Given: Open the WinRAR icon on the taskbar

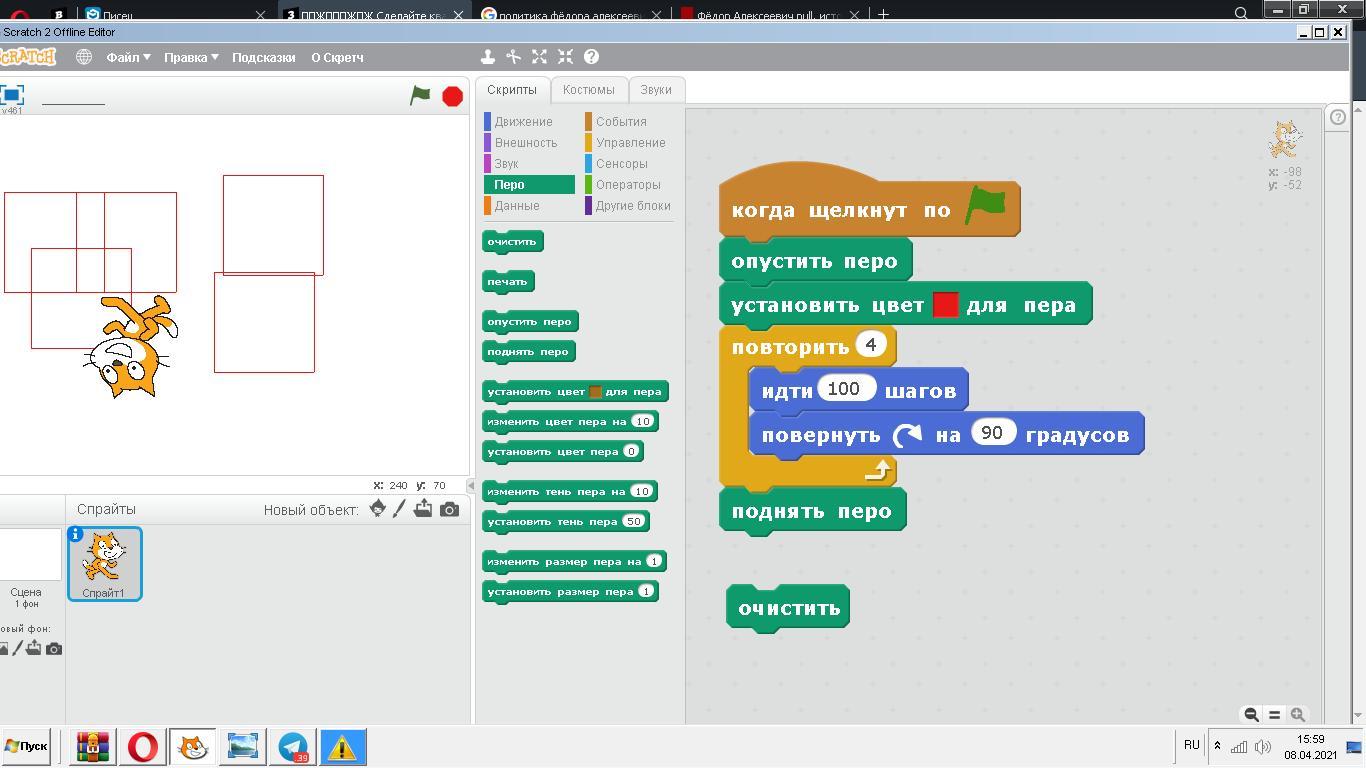Looking at the screenshot, I should 93,747.
